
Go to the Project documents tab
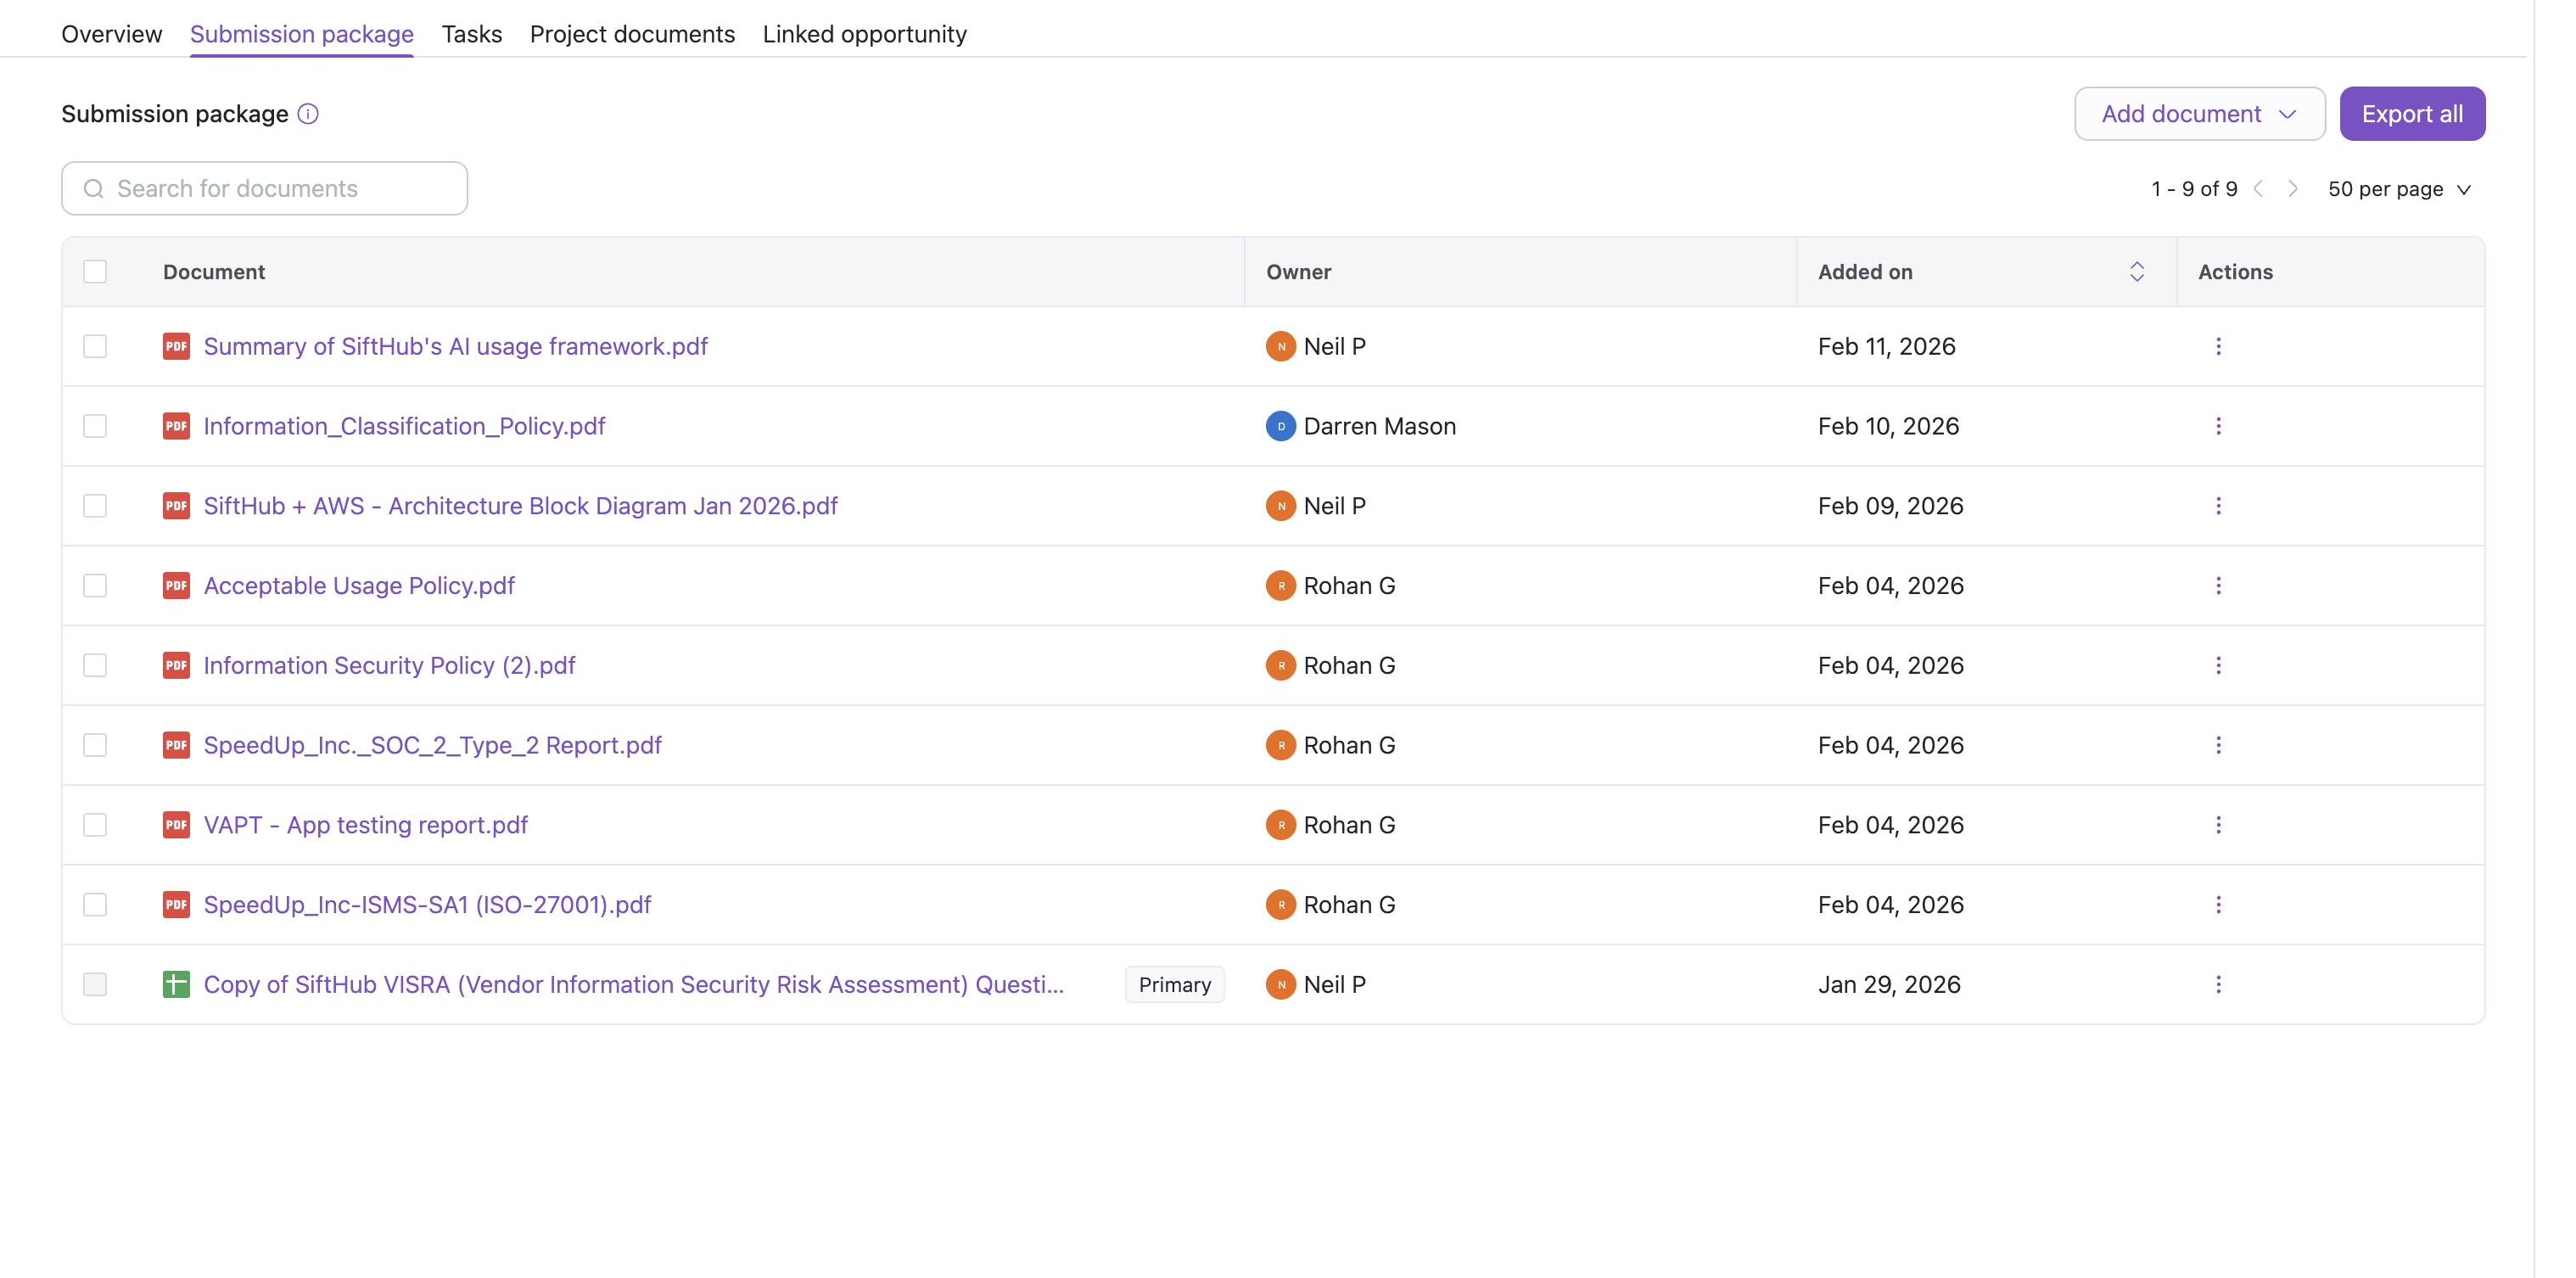coord(632,34)
